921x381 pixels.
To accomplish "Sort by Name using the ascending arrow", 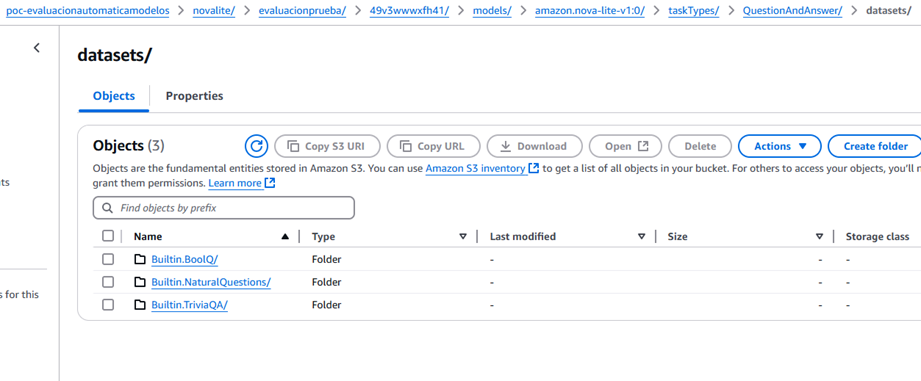I will pos(285,237).
